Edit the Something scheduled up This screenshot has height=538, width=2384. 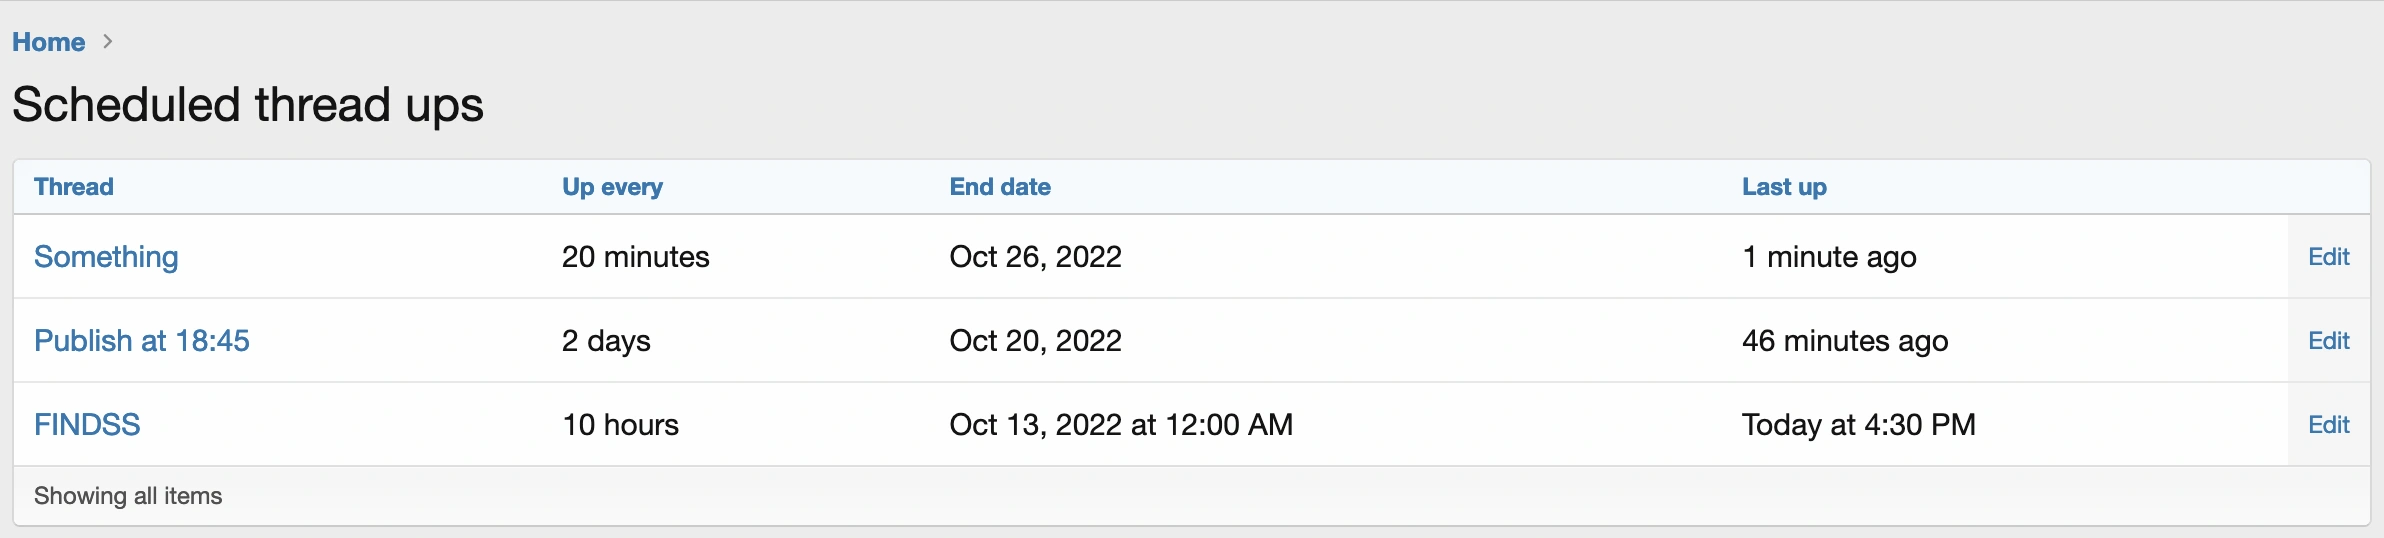click(x=2328, y=257)
